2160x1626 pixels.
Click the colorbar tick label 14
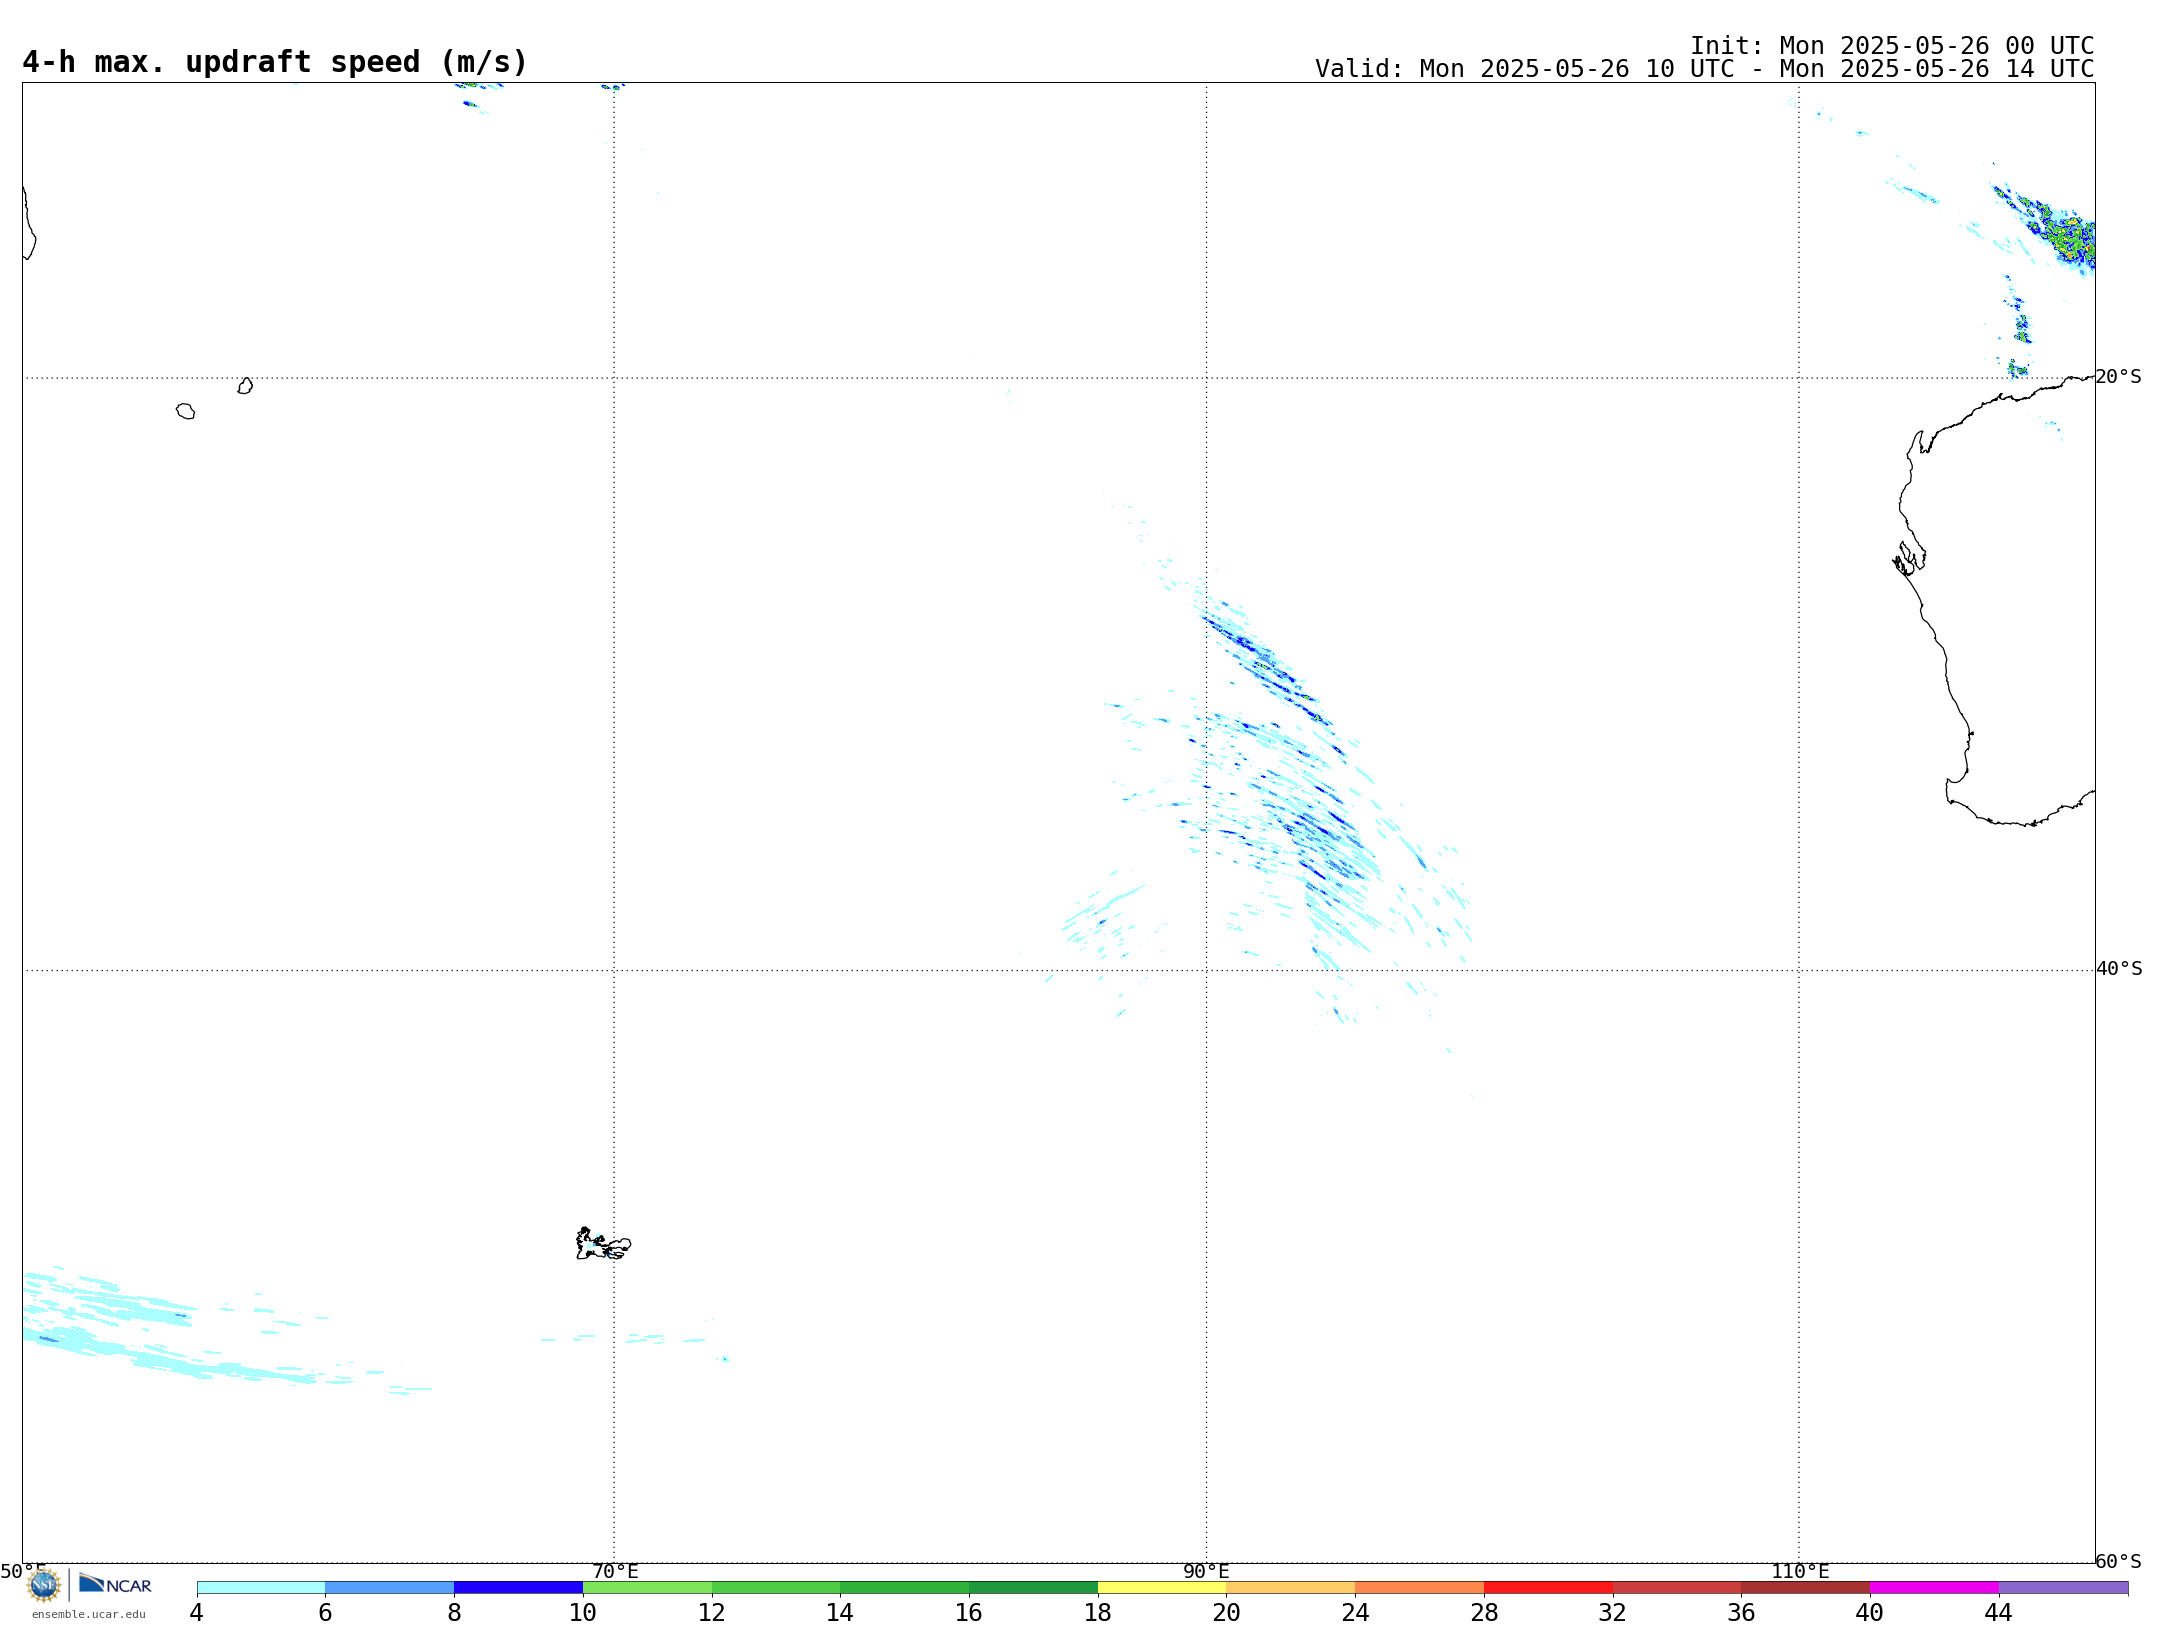coord(840,1613)
